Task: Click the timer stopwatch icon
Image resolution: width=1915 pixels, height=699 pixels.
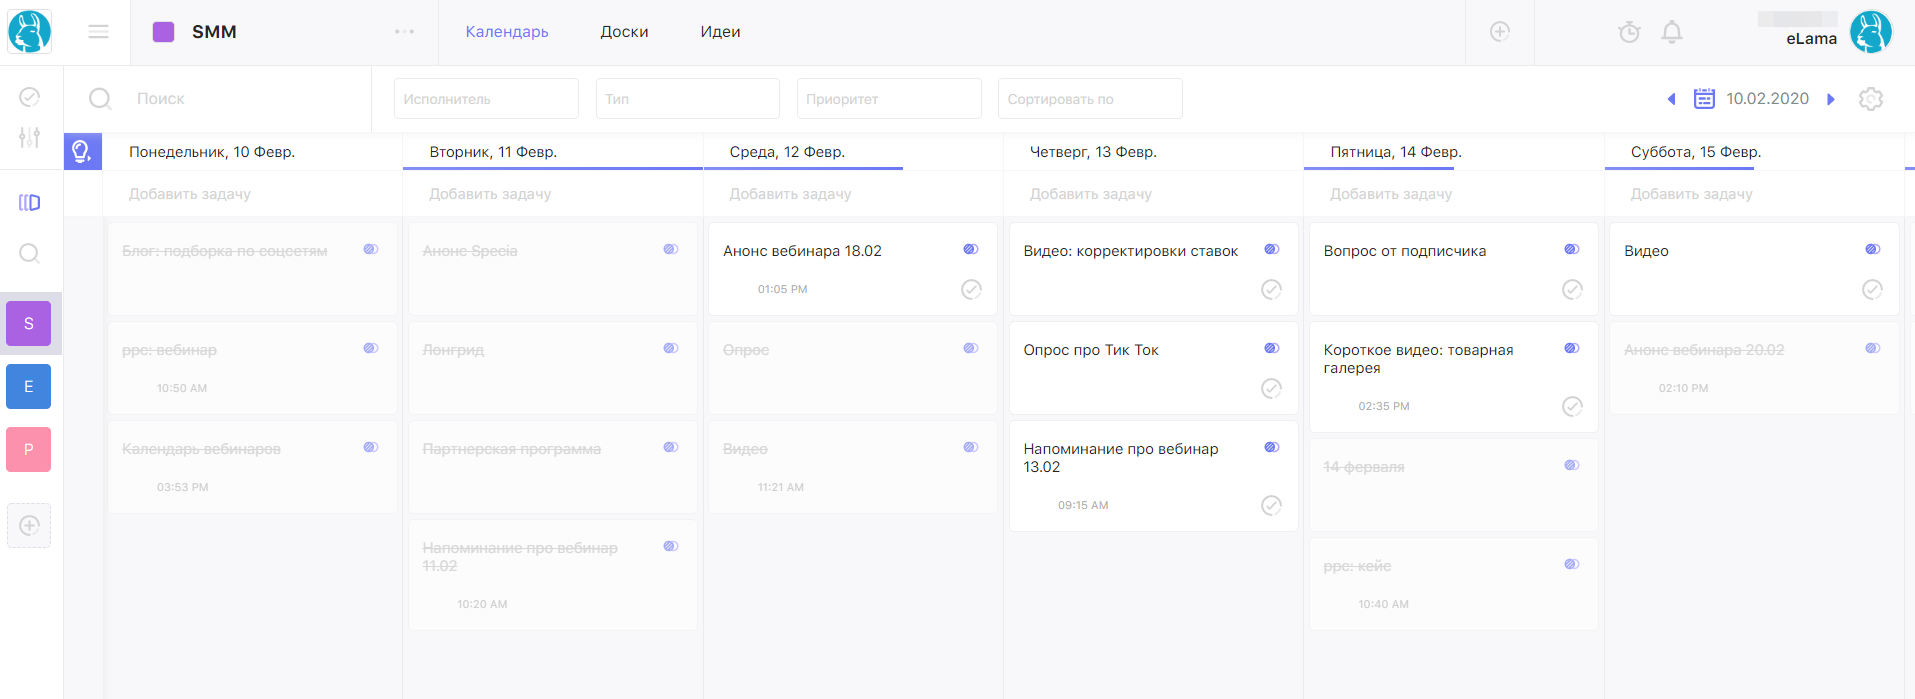Action: click(x=1629, y=32)
